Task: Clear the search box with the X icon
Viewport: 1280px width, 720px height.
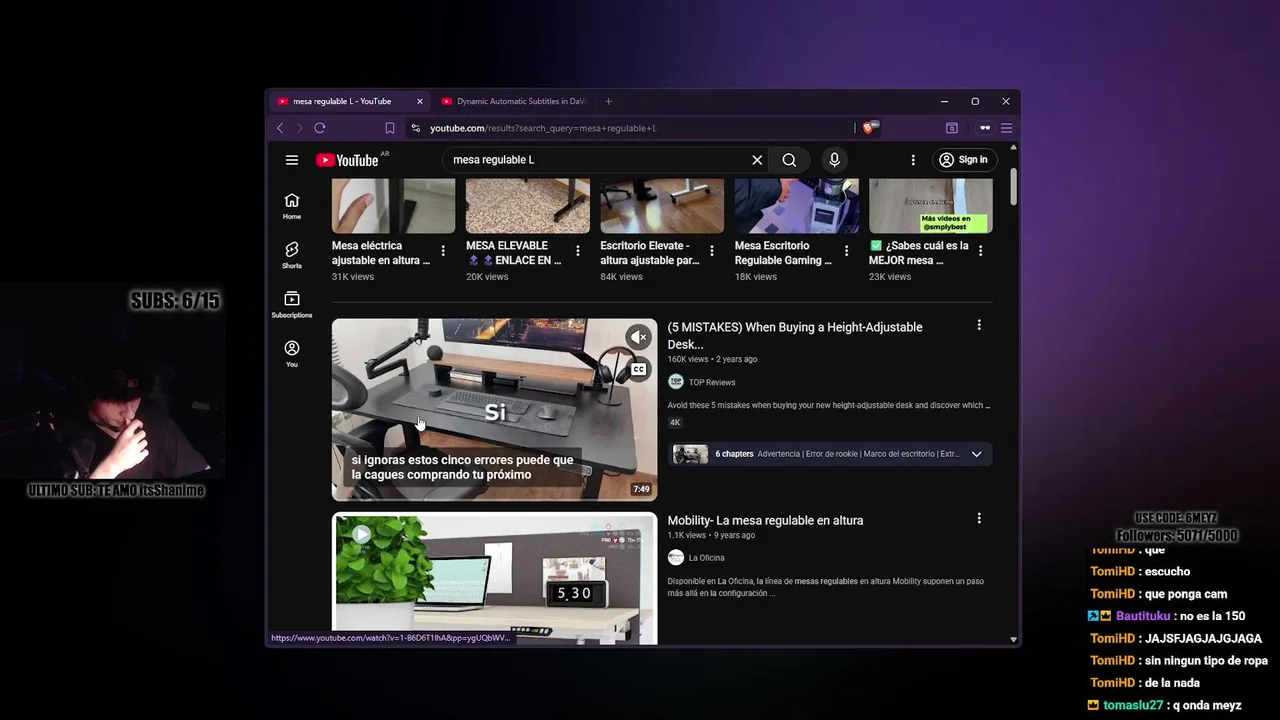Action: pyautogui.click(x=757, y=160)
